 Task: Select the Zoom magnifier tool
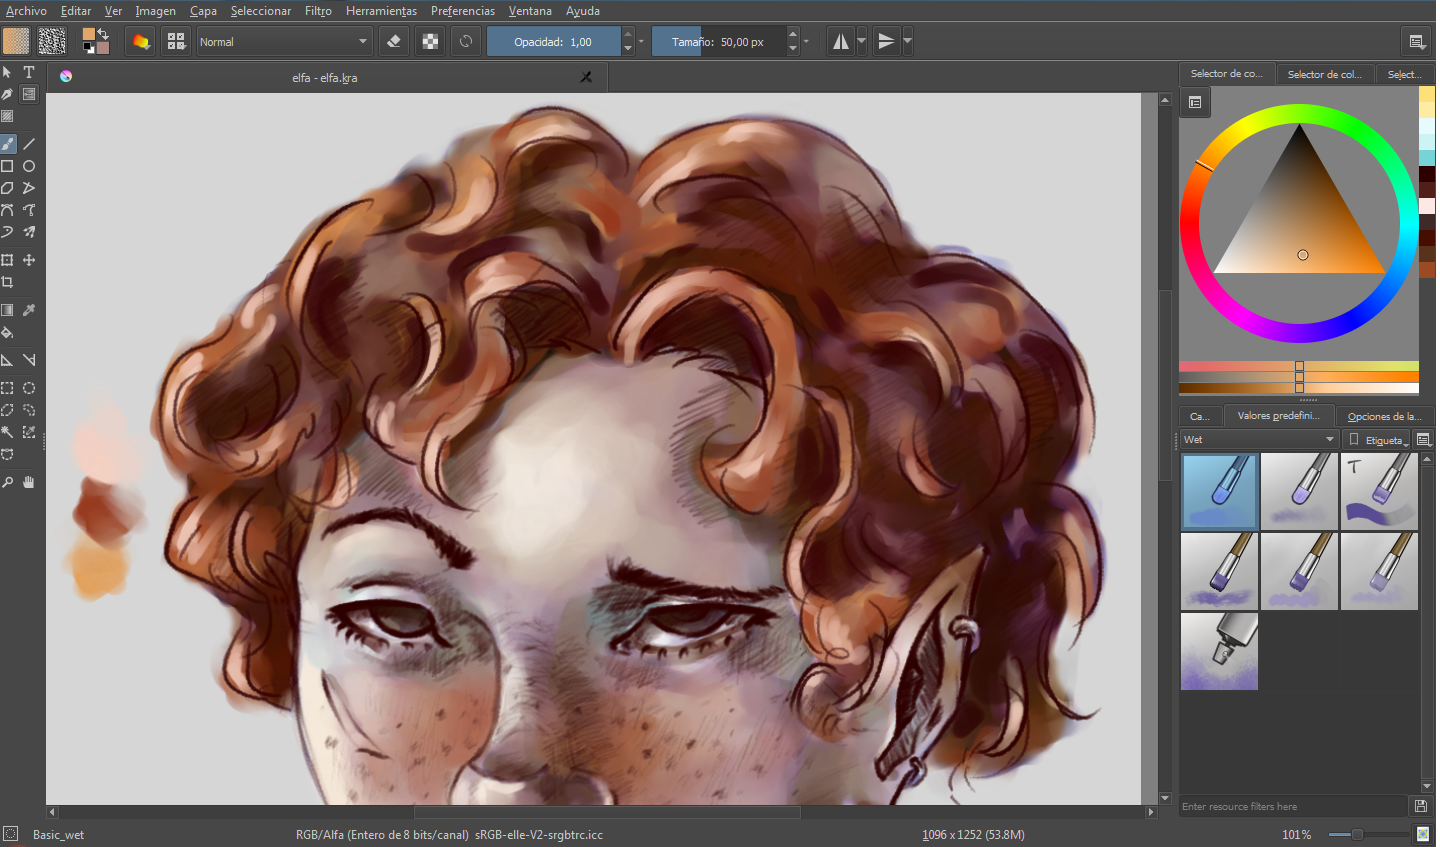(x=7, y=482)
